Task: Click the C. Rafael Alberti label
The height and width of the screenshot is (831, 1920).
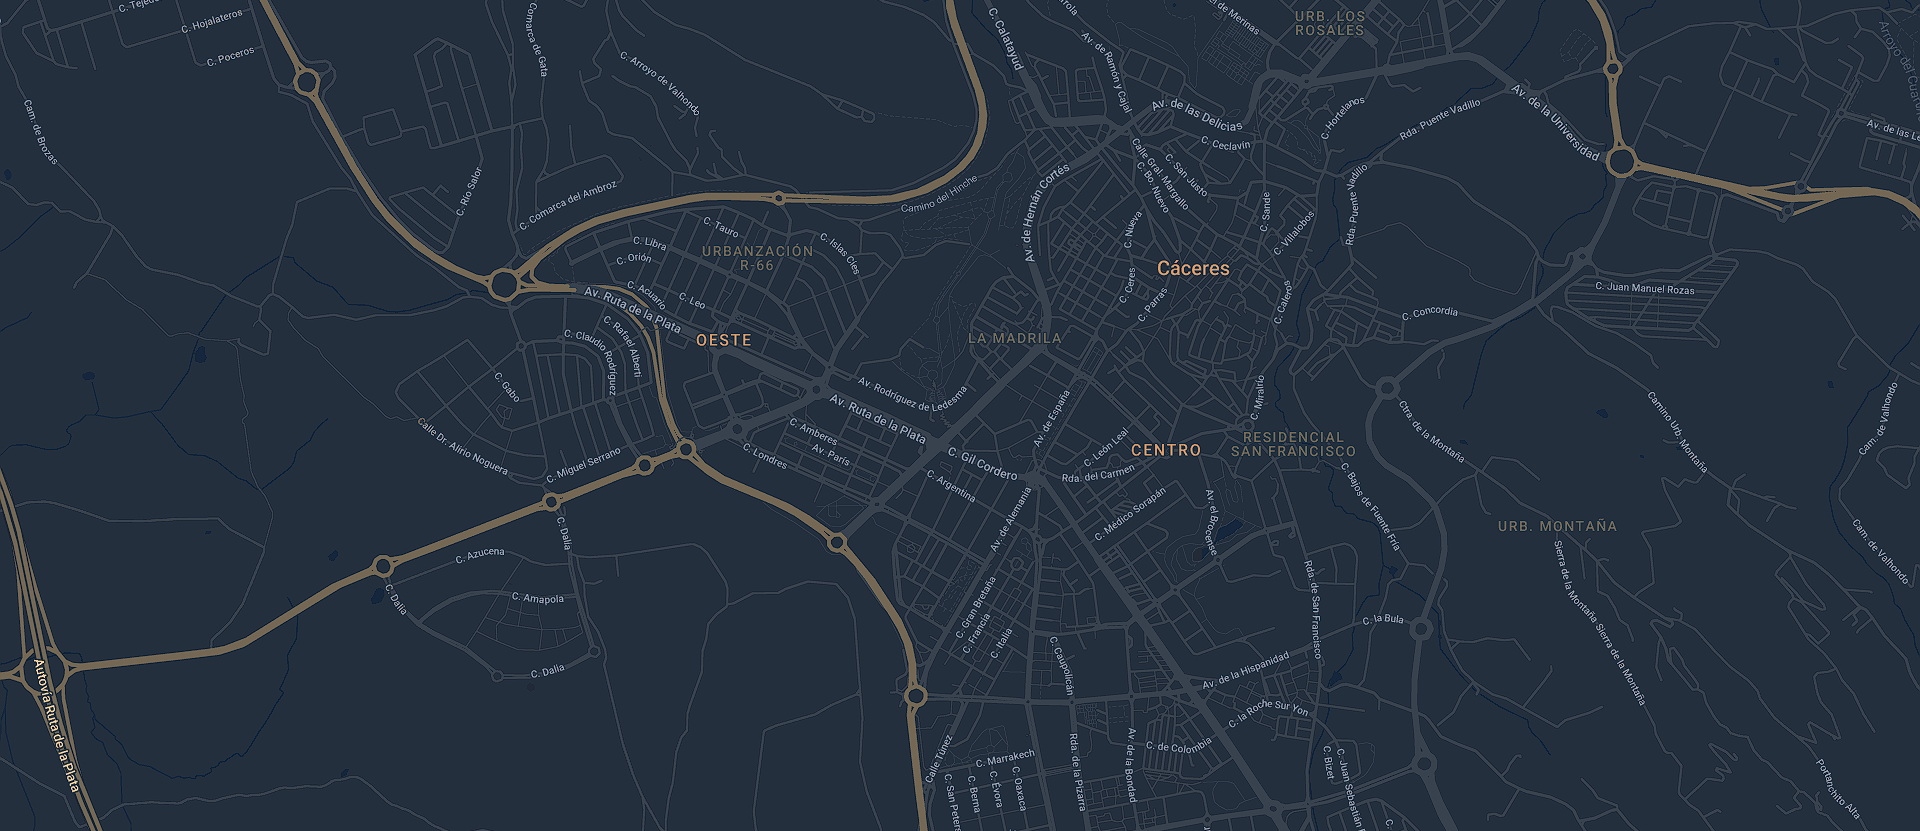Action: [x=622, y=346]
